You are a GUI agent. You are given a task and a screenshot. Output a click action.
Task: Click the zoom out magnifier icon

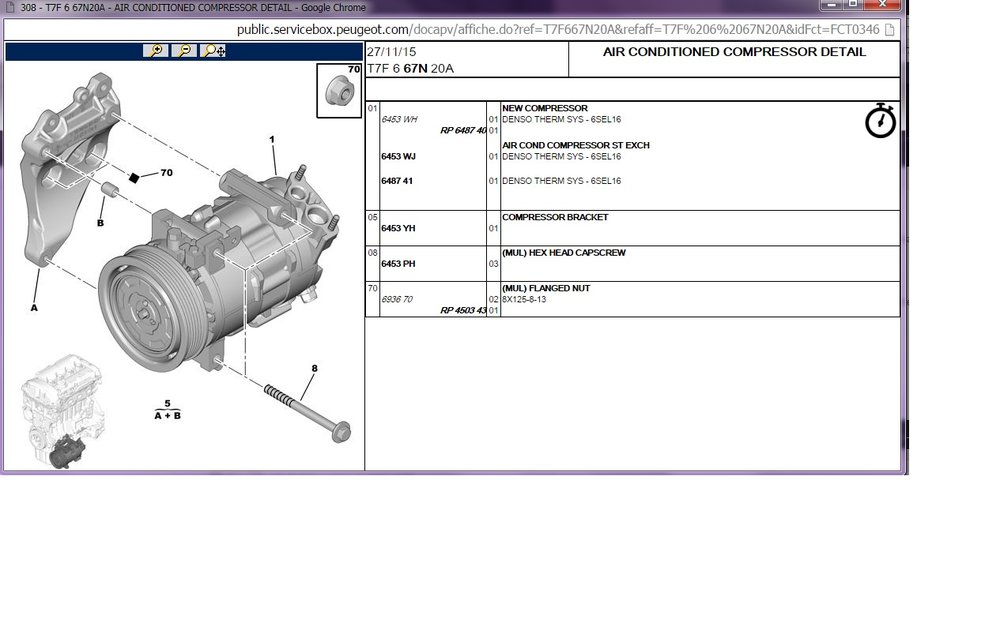pos(184,51)
